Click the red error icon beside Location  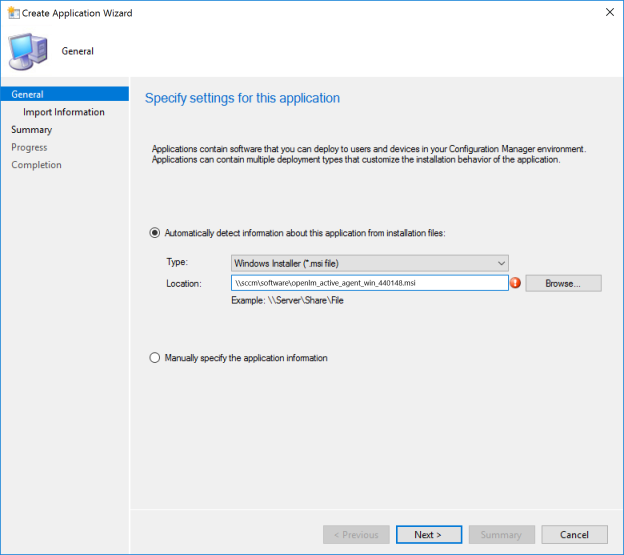[516, 283]
